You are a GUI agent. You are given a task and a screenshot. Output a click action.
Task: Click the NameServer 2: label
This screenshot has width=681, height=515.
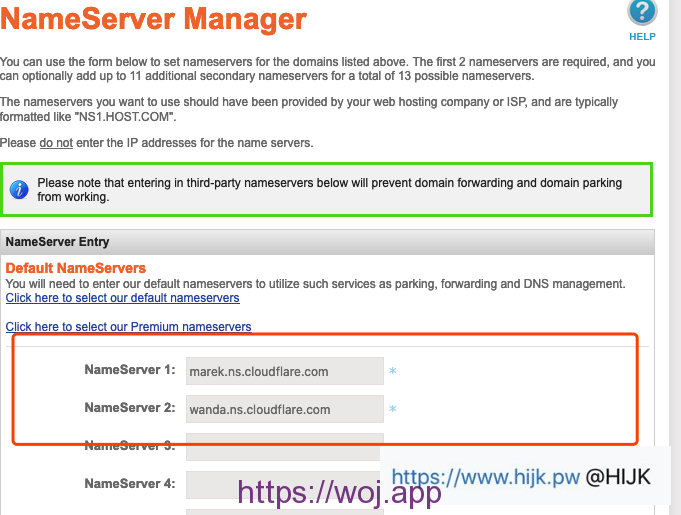tap(130, 408)
